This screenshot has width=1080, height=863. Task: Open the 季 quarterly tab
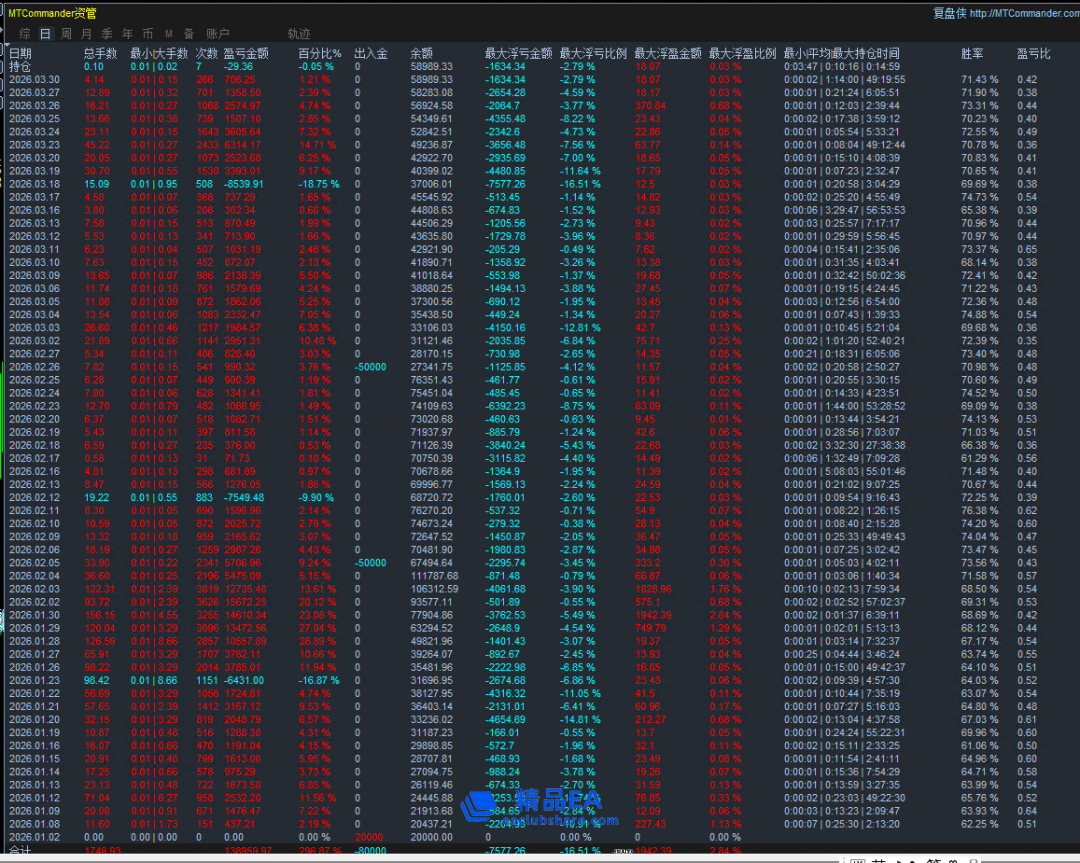(x=106, y=34)
